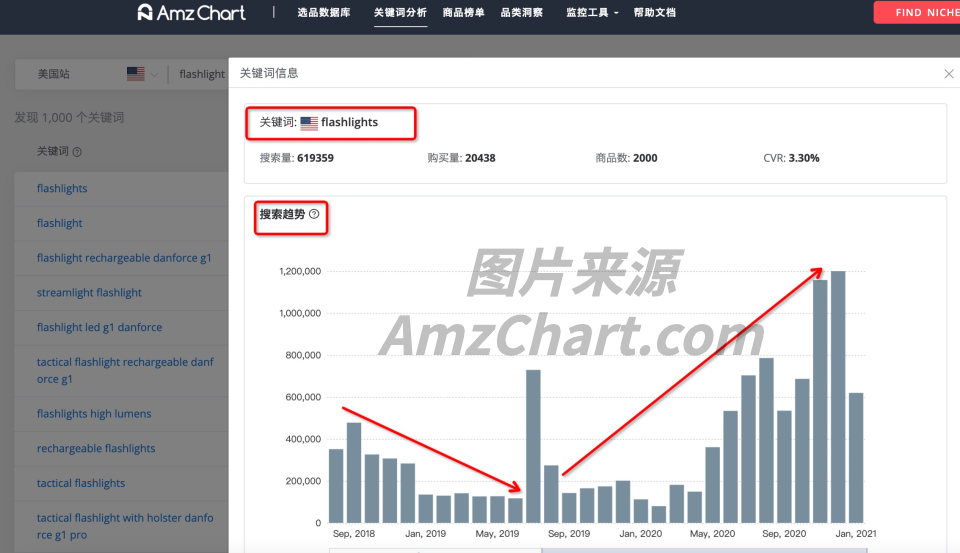Open the 帮助文档 menu item
Screen dimensions: 960x553
pyautogui.click(x=654, y=12)
